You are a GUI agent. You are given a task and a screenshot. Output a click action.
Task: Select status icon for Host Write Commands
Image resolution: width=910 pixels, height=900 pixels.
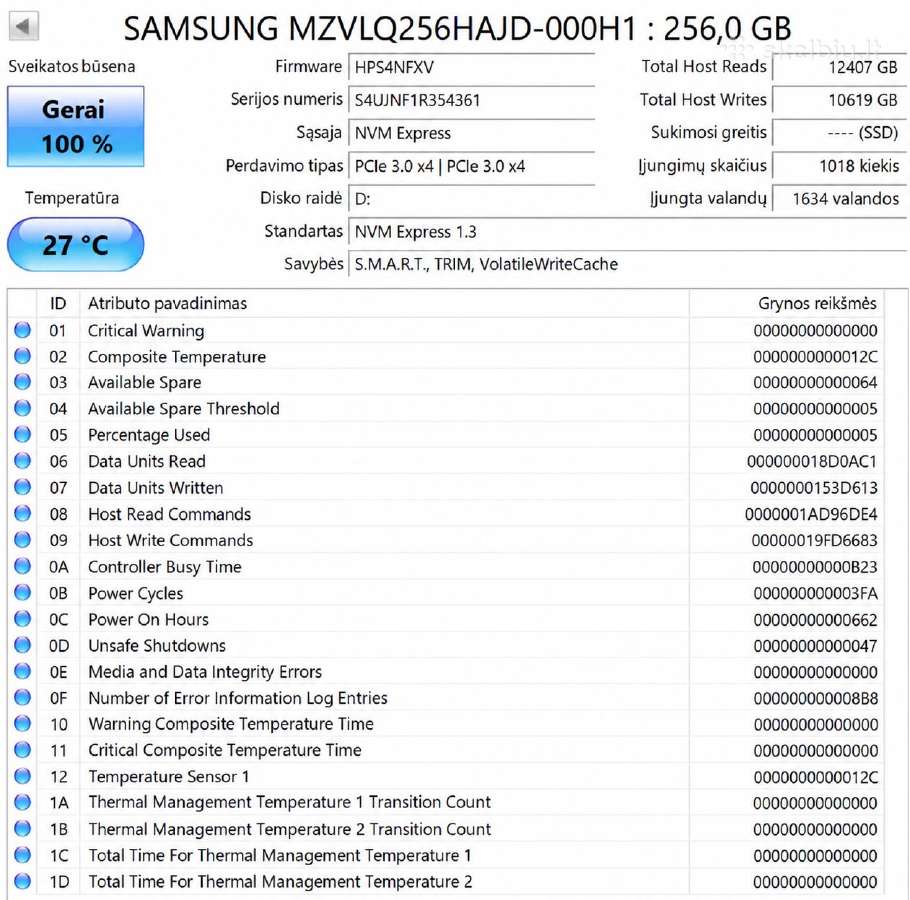23,540
